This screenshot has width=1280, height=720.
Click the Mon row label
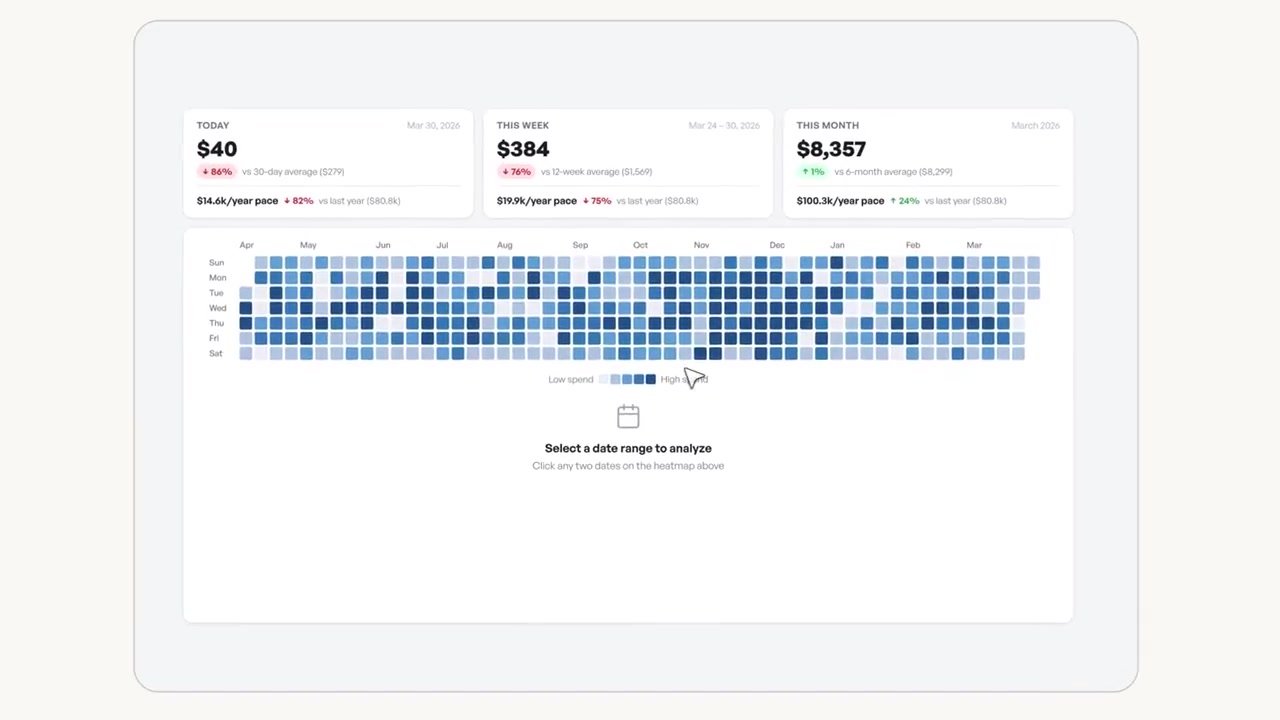(x=217, y=278)
